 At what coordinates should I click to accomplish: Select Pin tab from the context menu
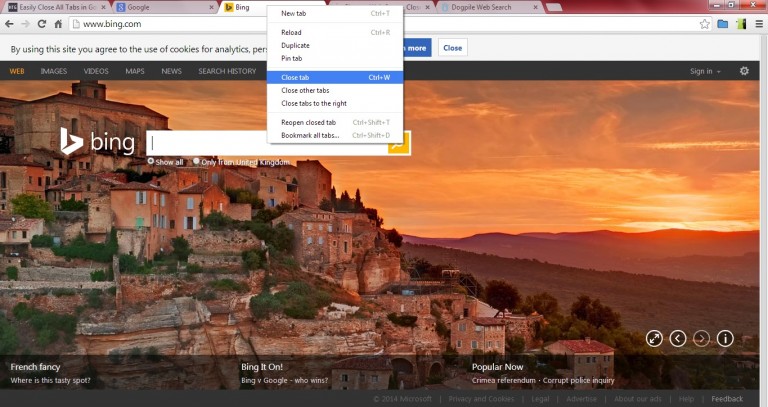tap(335, 58)
